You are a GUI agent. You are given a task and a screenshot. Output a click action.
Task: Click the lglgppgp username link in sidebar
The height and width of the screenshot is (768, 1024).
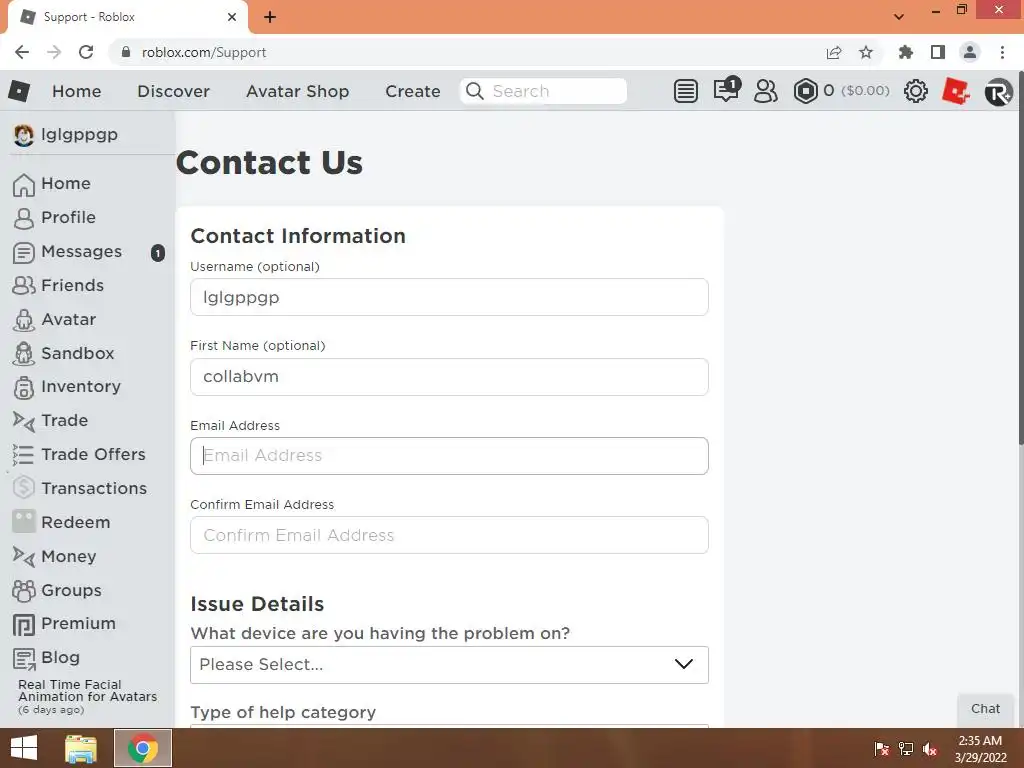coord(79,135)
